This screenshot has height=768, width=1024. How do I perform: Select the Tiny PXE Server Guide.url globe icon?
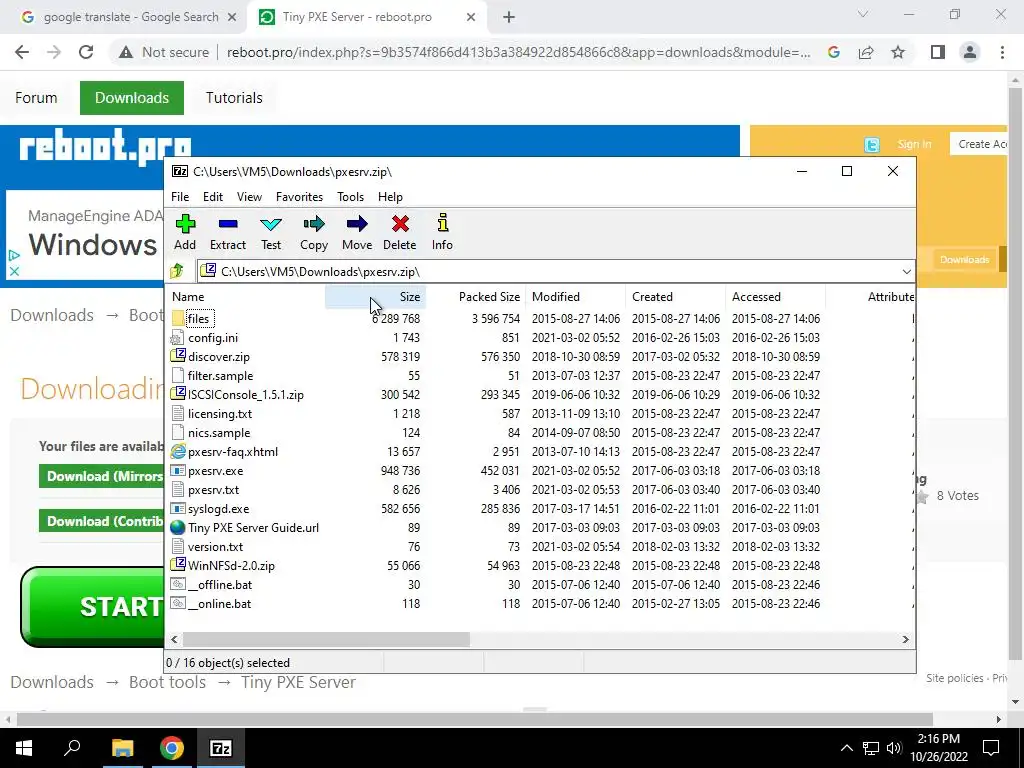(178, 527)
